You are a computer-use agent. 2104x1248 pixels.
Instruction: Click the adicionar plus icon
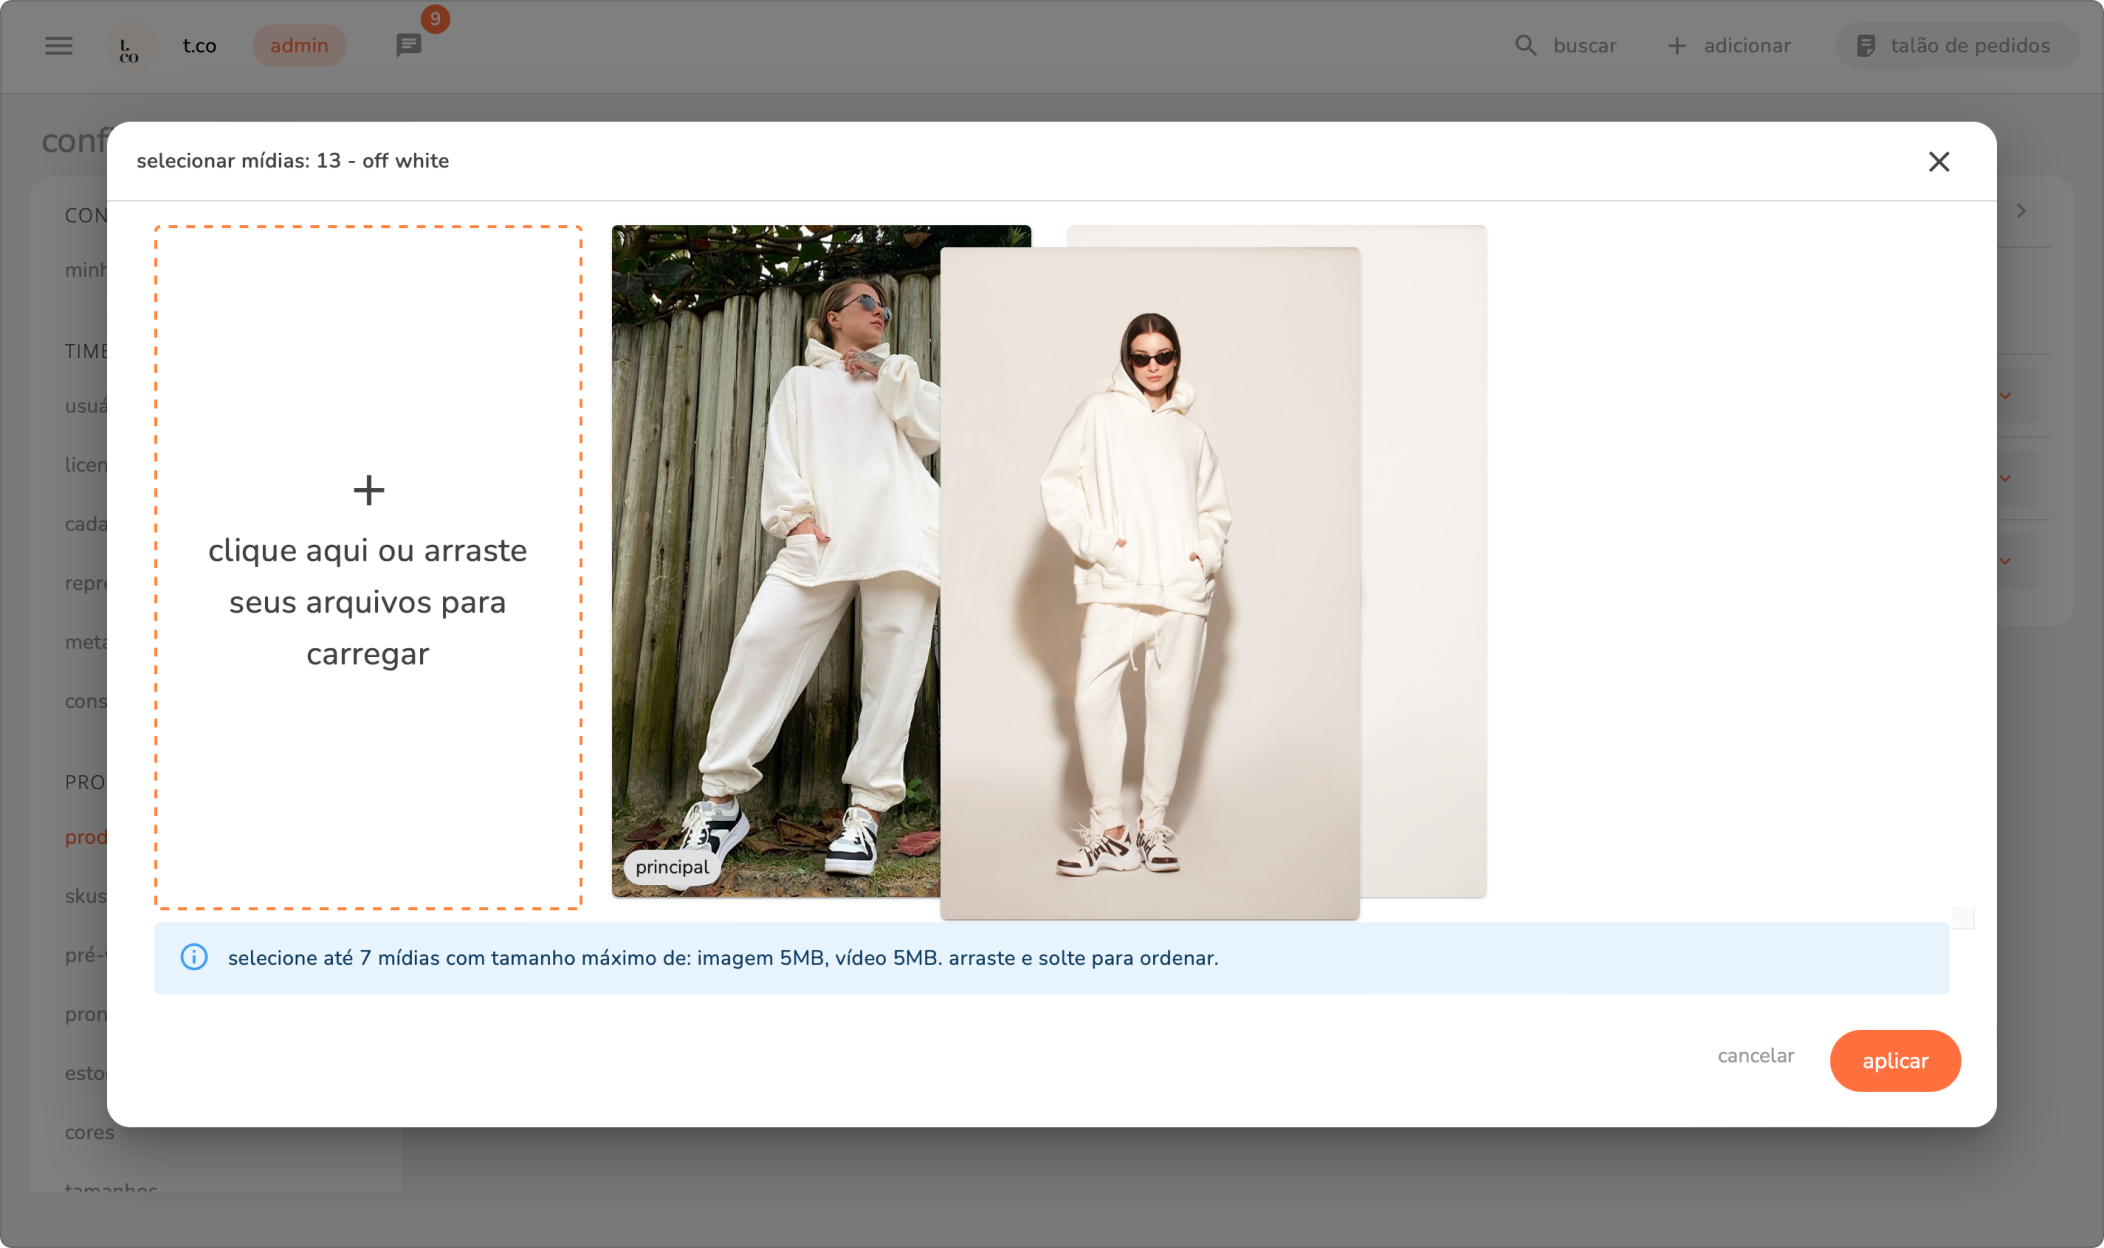pos(1677,46)
